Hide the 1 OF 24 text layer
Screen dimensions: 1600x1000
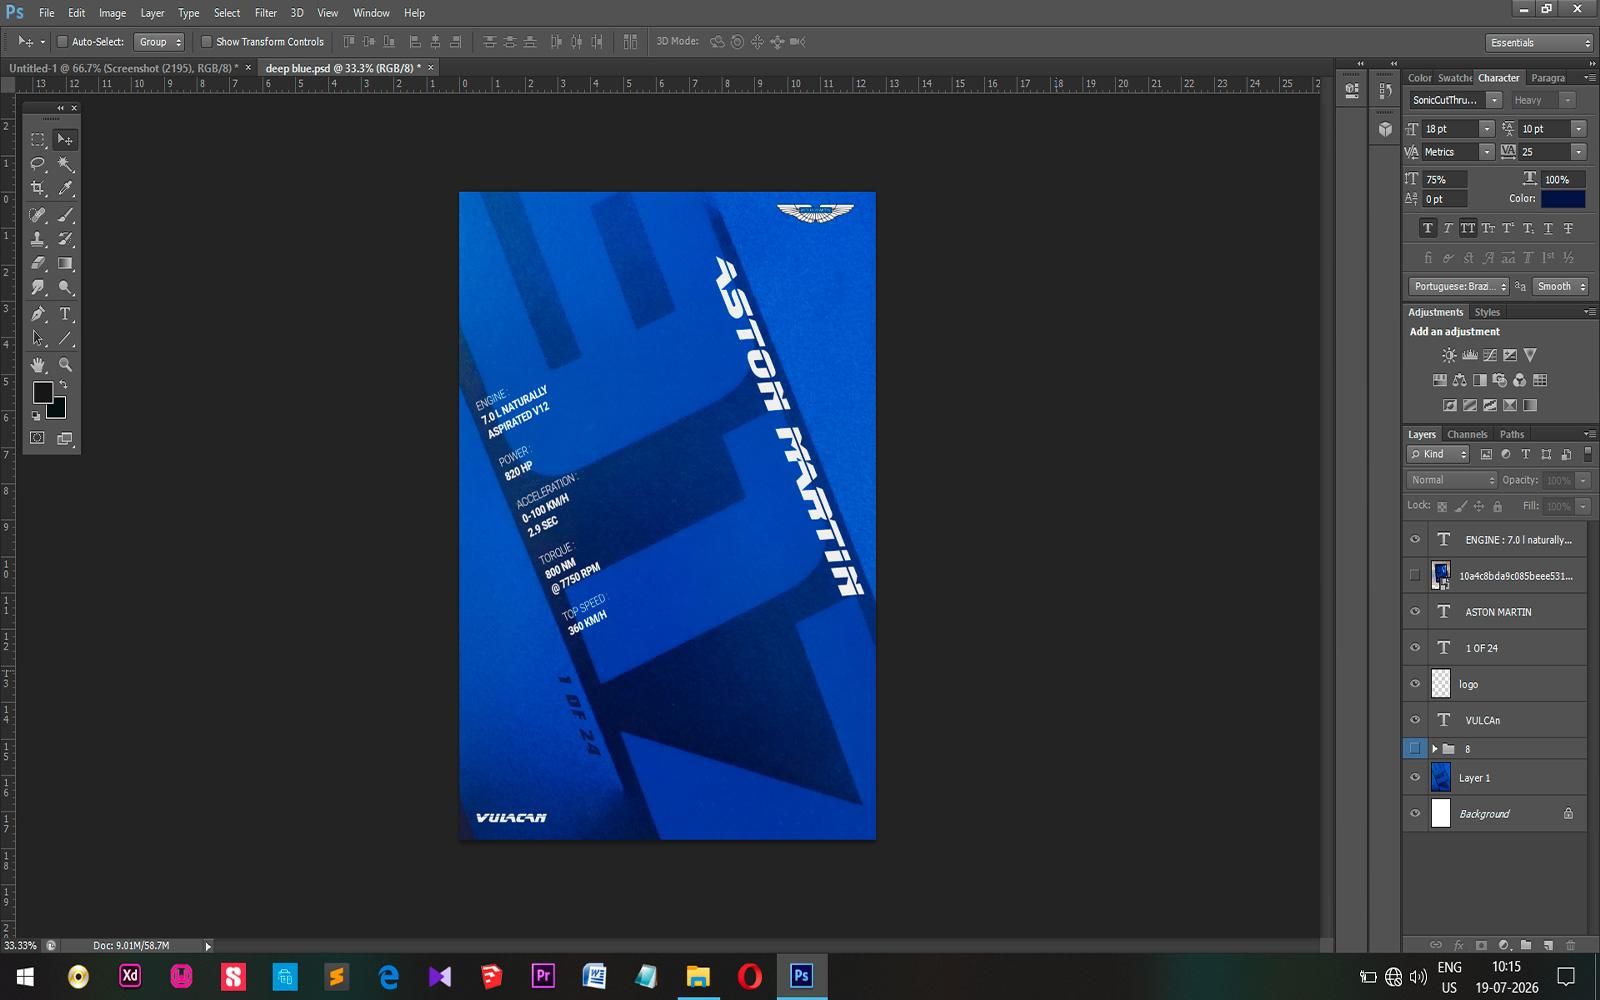(x=1415, y=648)
